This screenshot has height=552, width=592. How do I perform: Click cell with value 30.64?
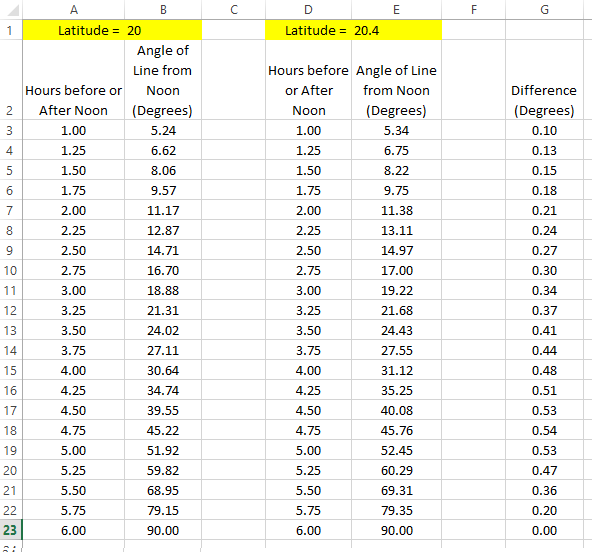[x=163, y=370]
